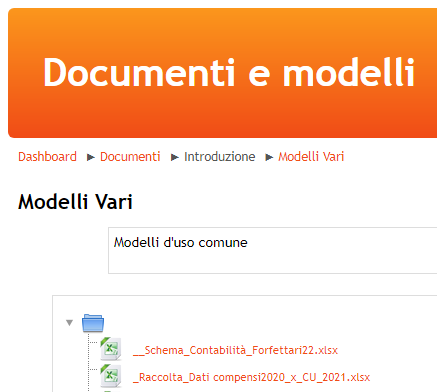Download __Schema_Contabilità_Forfettari22.xlsx file
This screenshot has height=392, width=437.
(235, 350)
